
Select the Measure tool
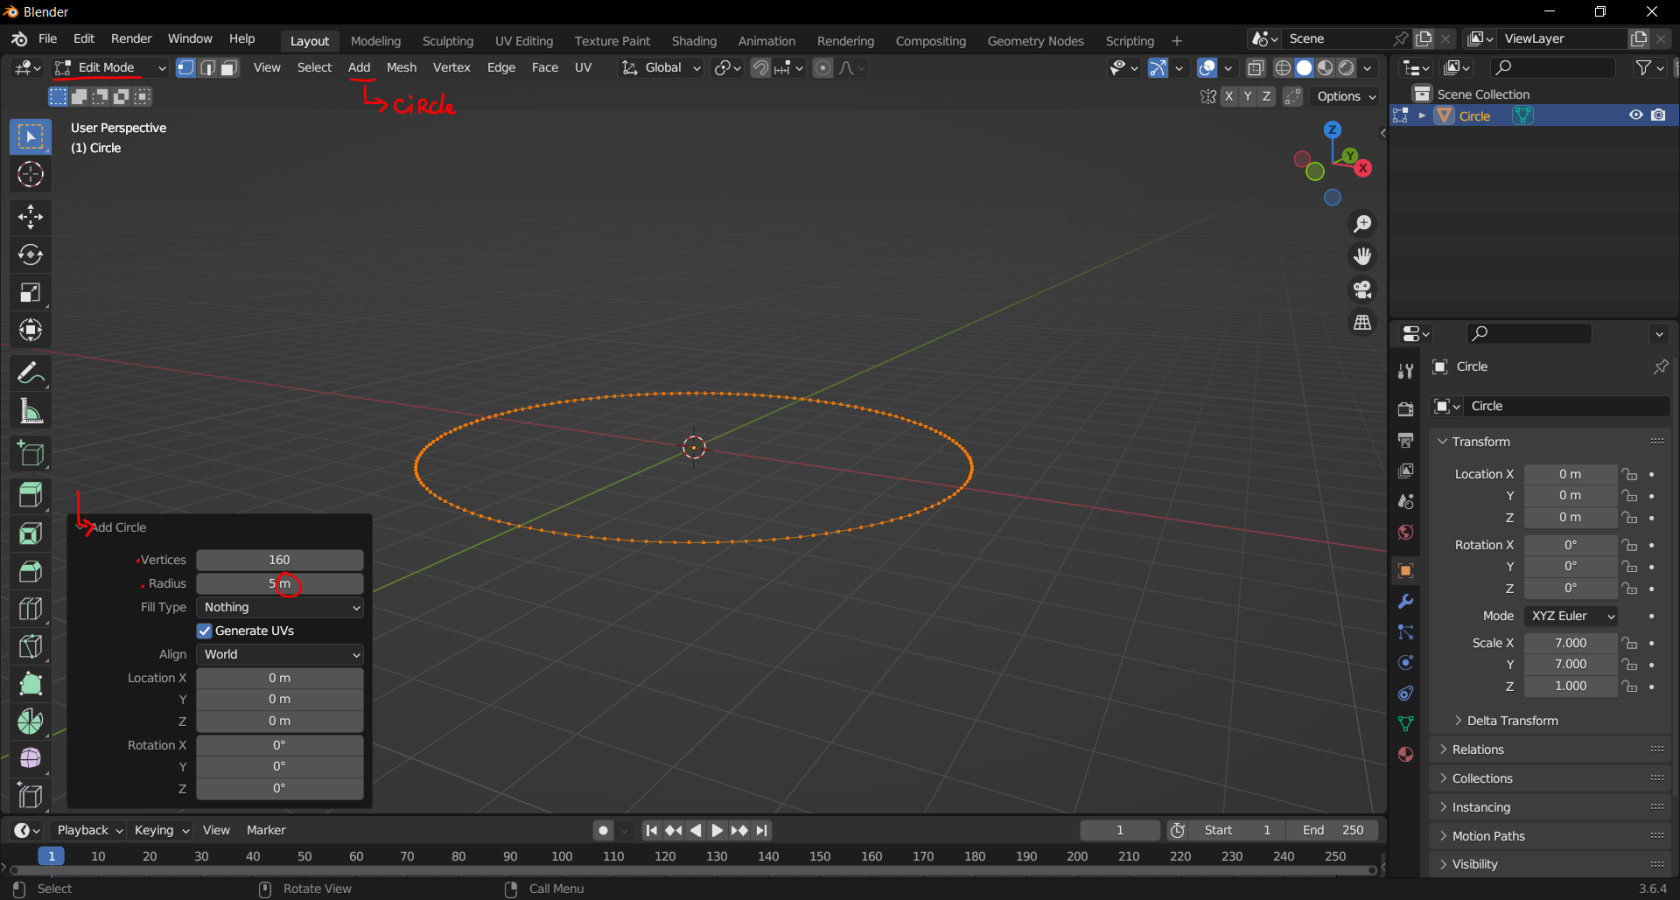click(x=30, y=411)
